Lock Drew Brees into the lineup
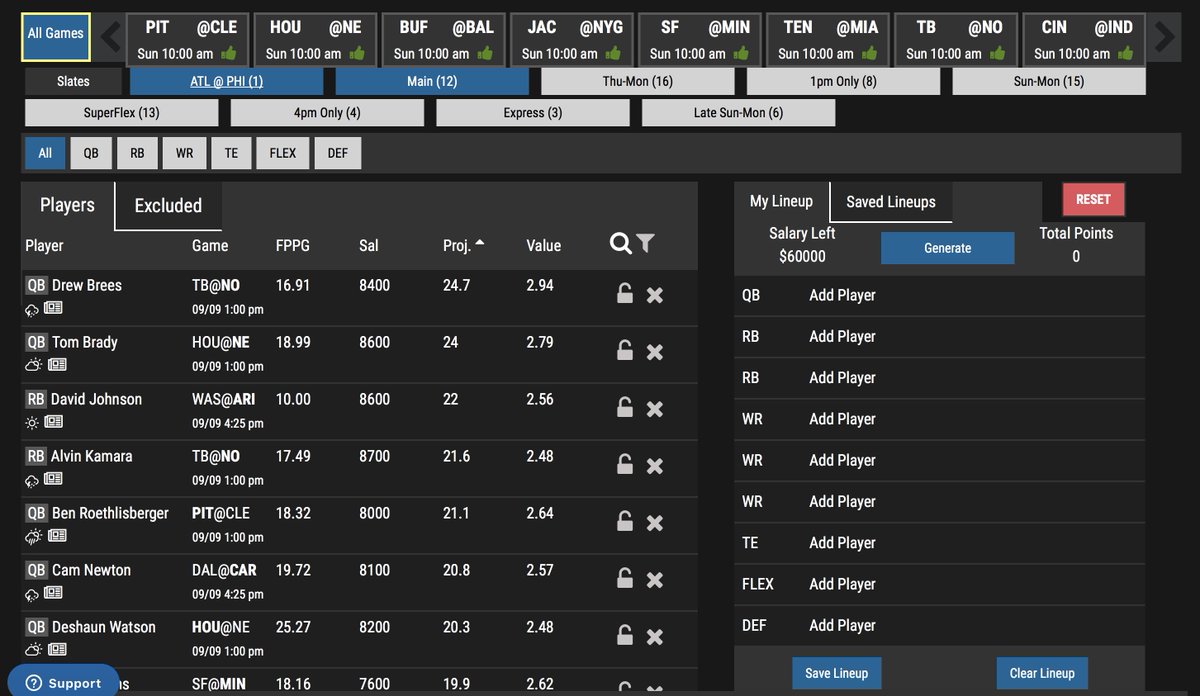 [x=624, y=293]
